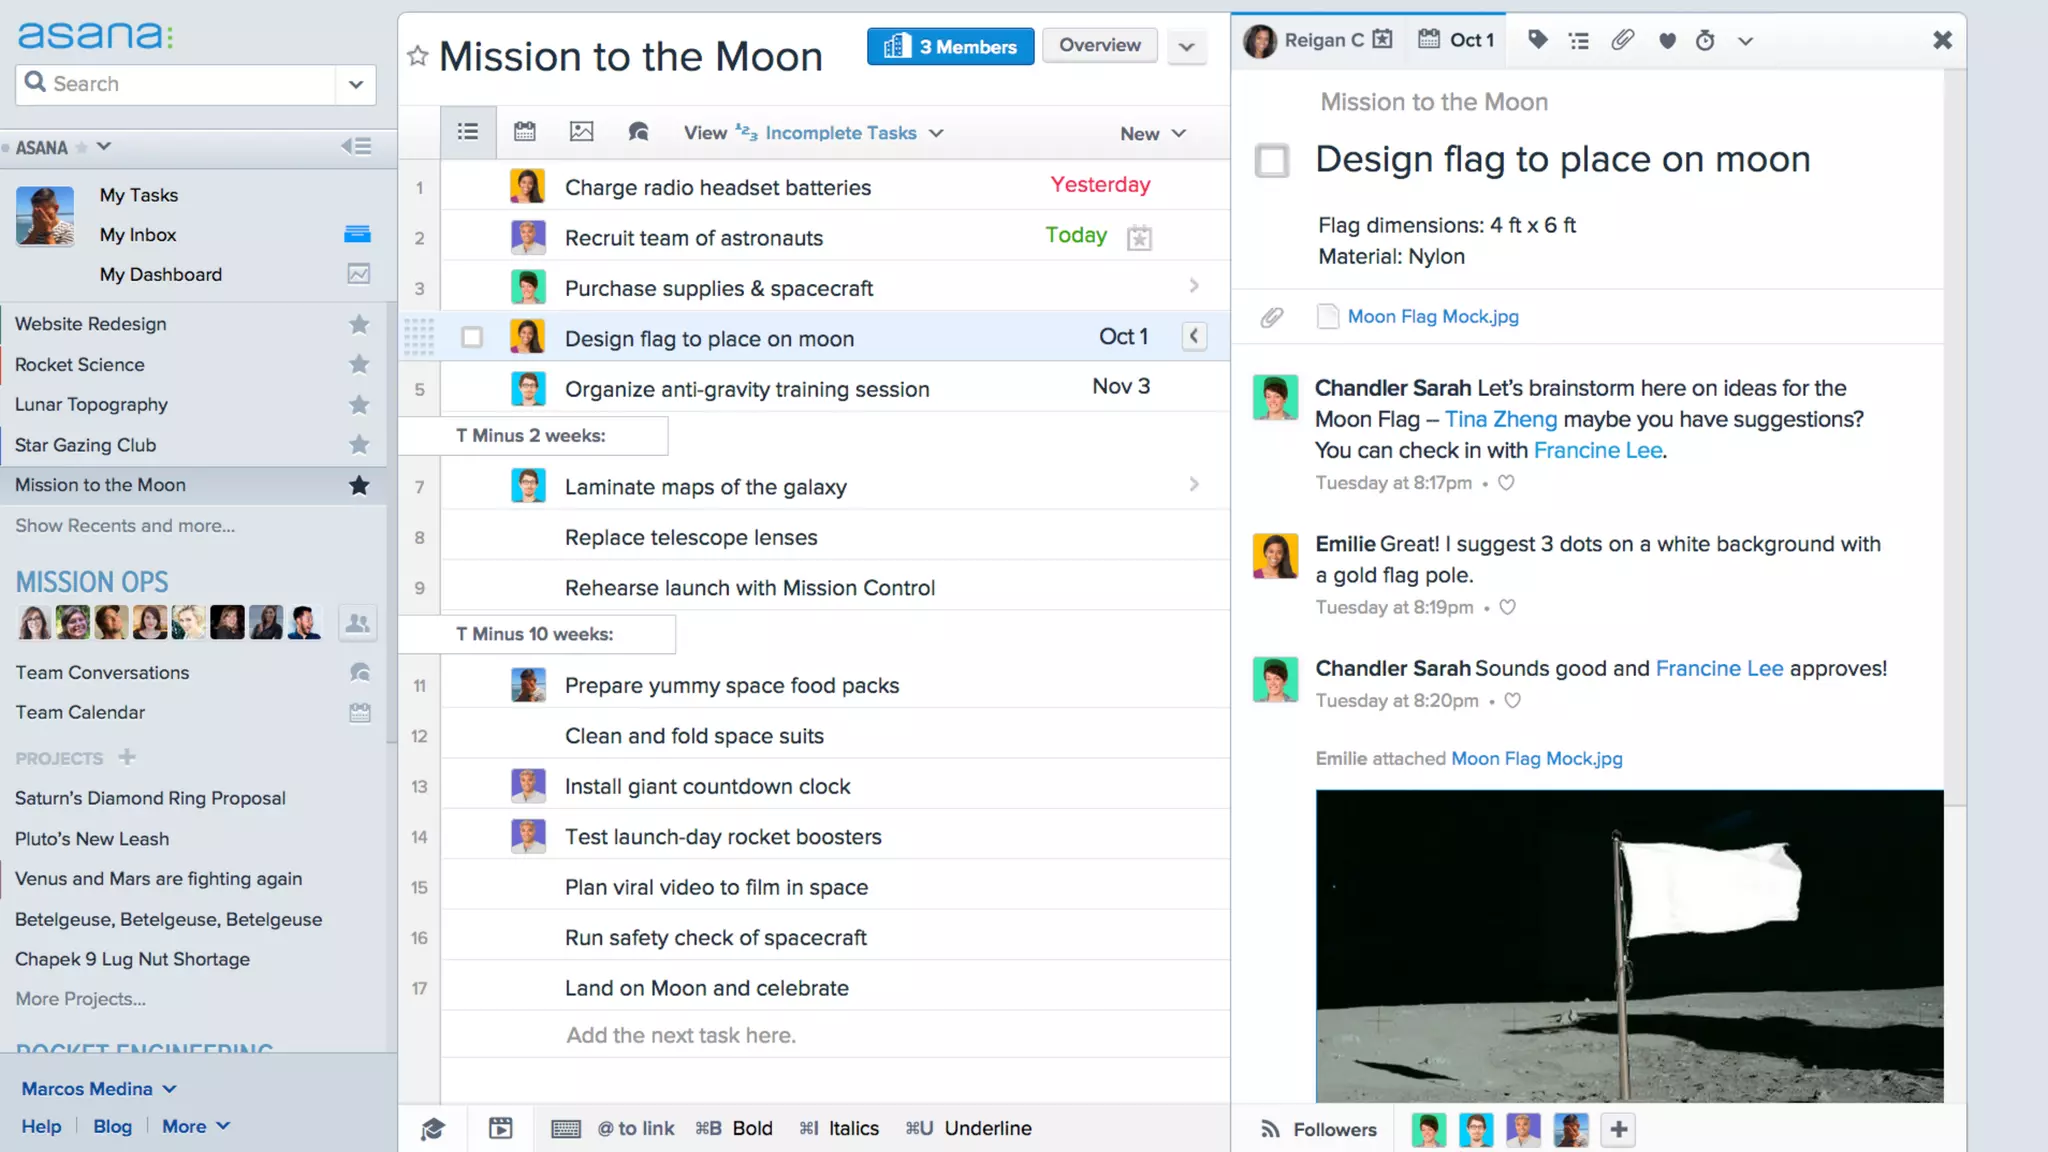Screen dimensions: 2048x1152
Task: Select Rocket Science project in sidebar
Action: 80,365
